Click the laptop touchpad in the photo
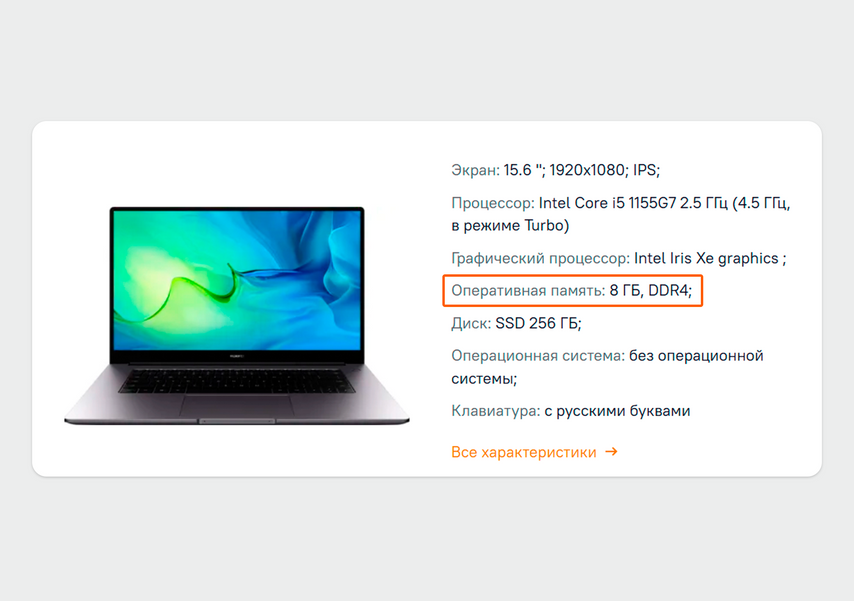 [237, 406]
